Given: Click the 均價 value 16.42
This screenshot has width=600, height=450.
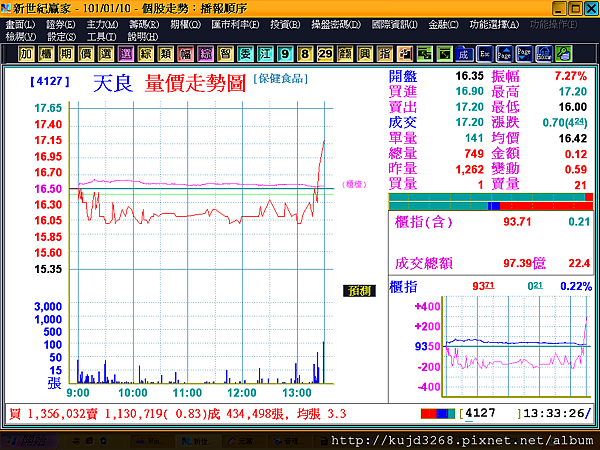Looking at the screenshot, I should click(572, 138).
